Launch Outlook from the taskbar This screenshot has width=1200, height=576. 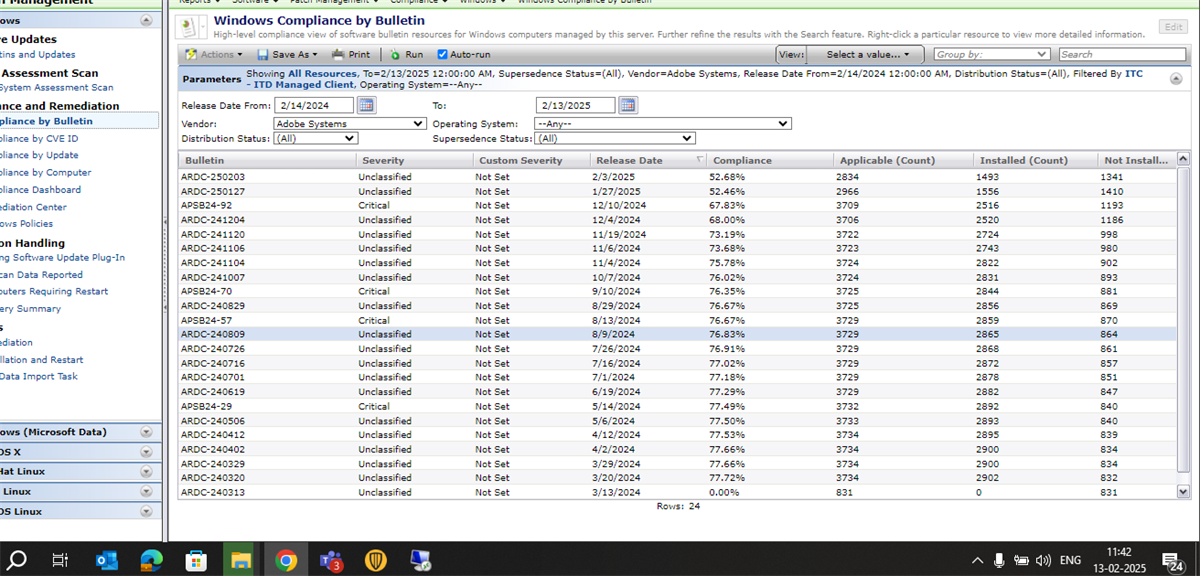106,560
